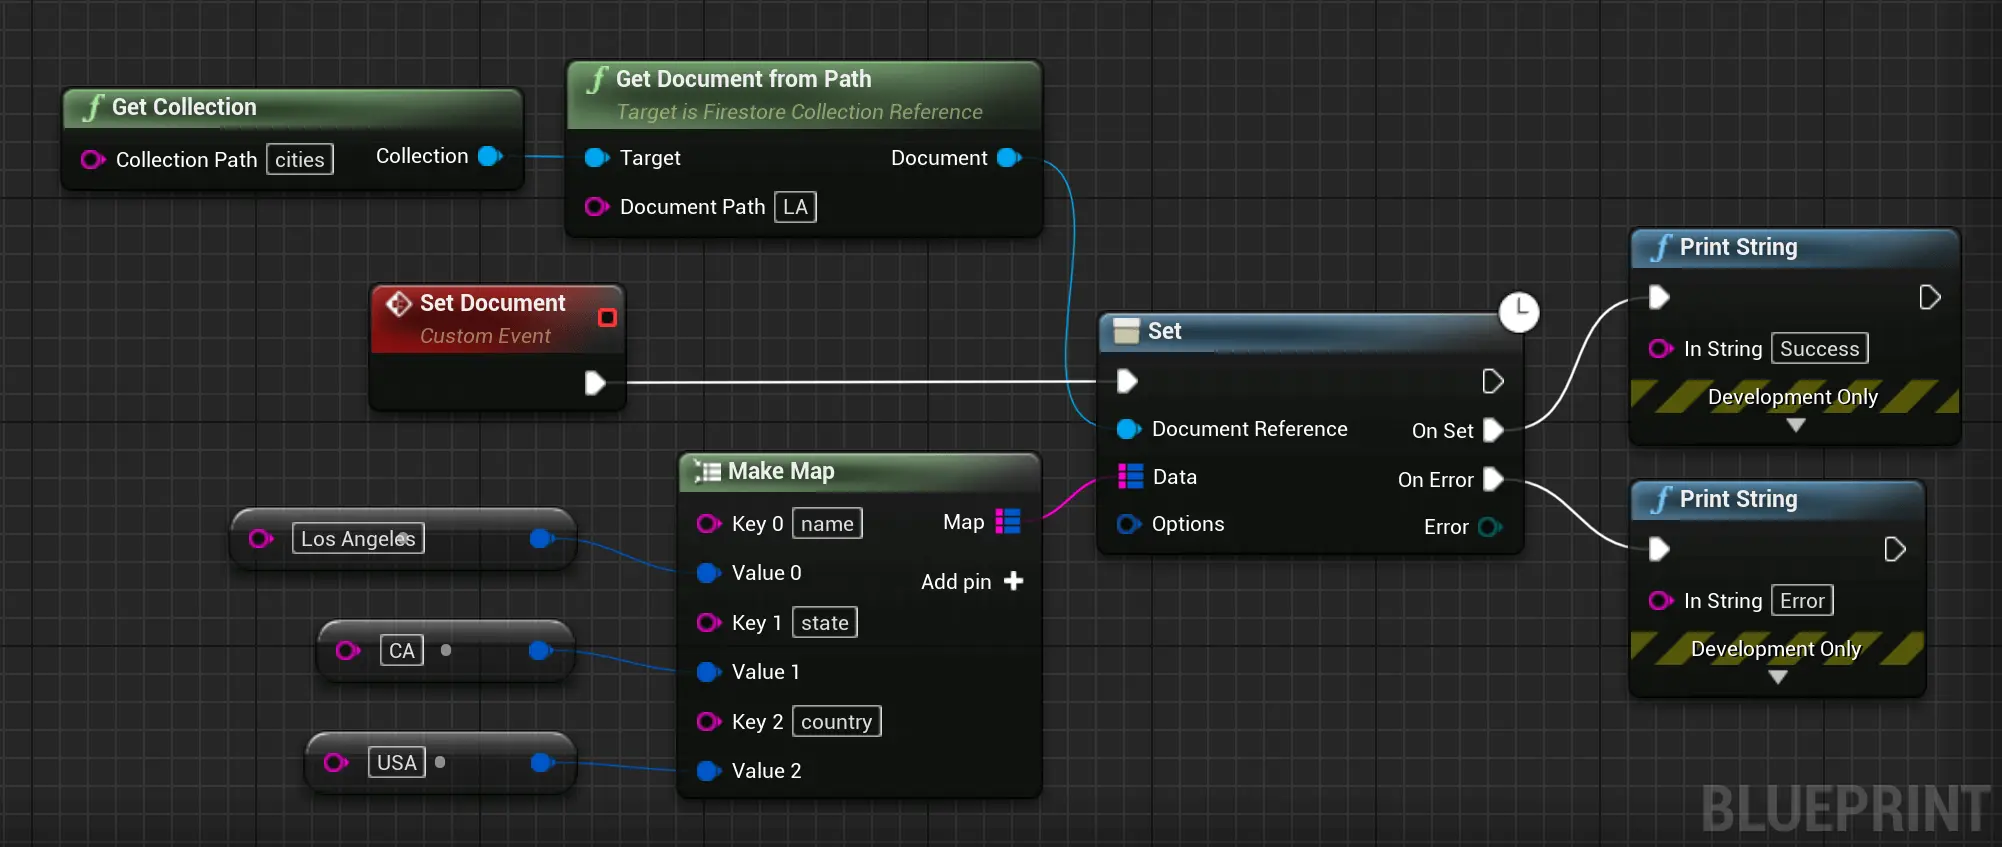Click the Set node exec input pin
Viewport: 2002px width, 847px height.
[x=1127, y=381]
